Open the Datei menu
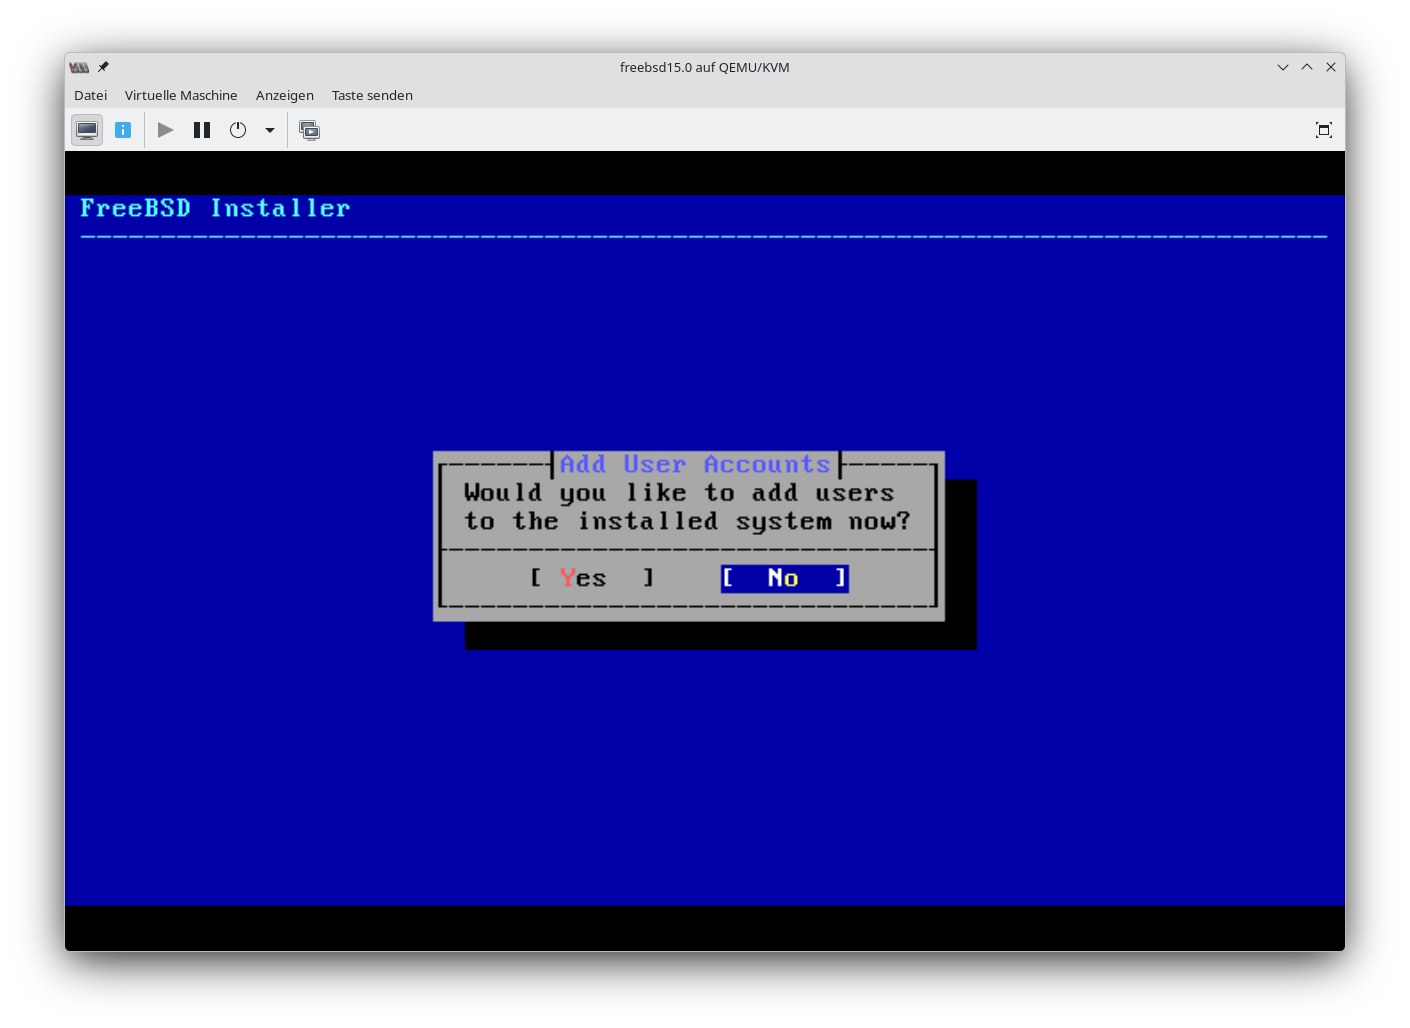 point(90,95)
